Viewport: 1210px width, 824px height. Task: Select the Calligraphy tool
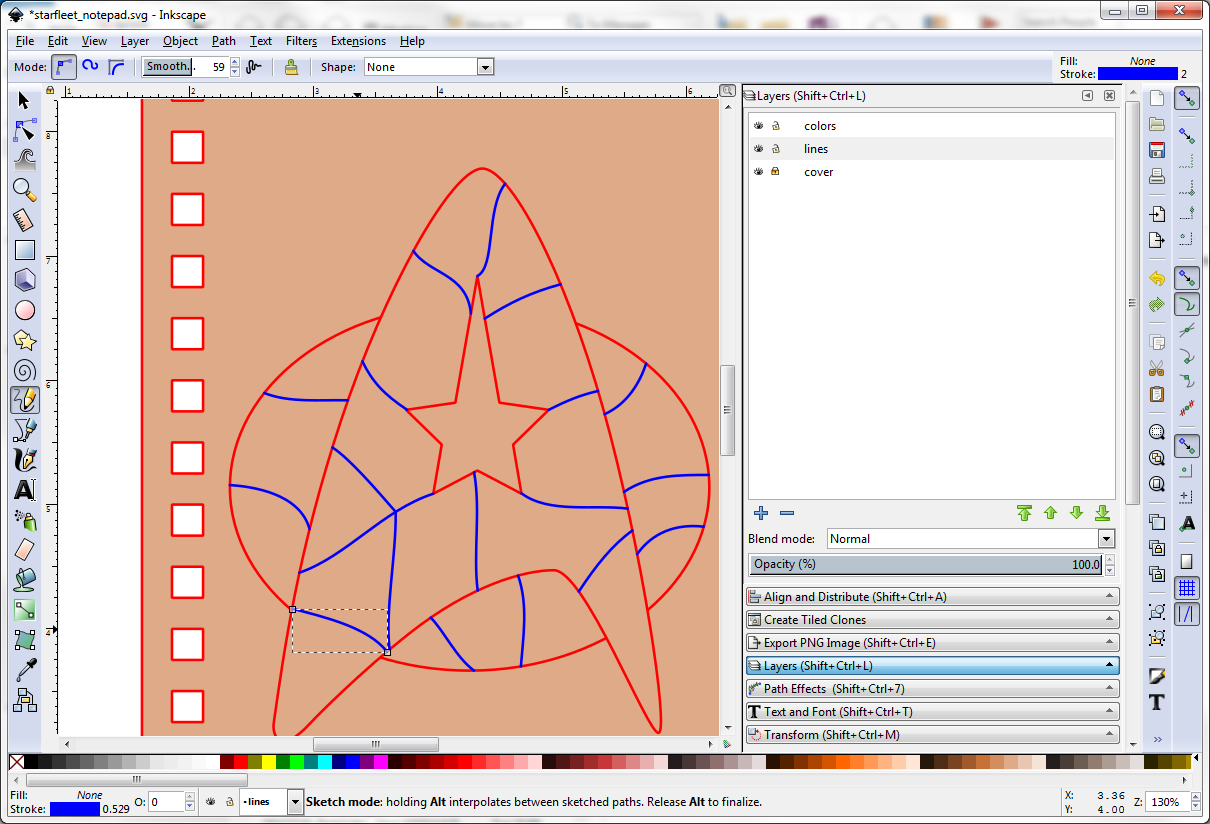point(24,460)
